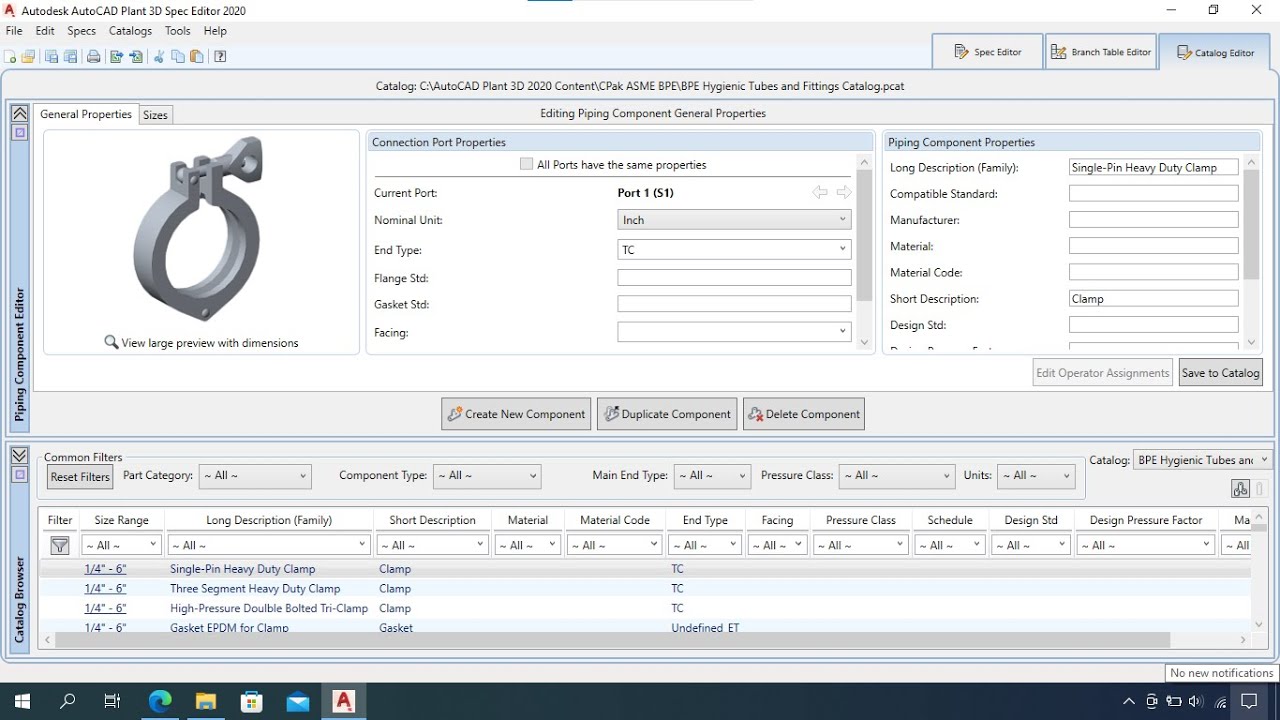Open the Nominal Unit dropdown showing Inch

click(x=734, y=220)
